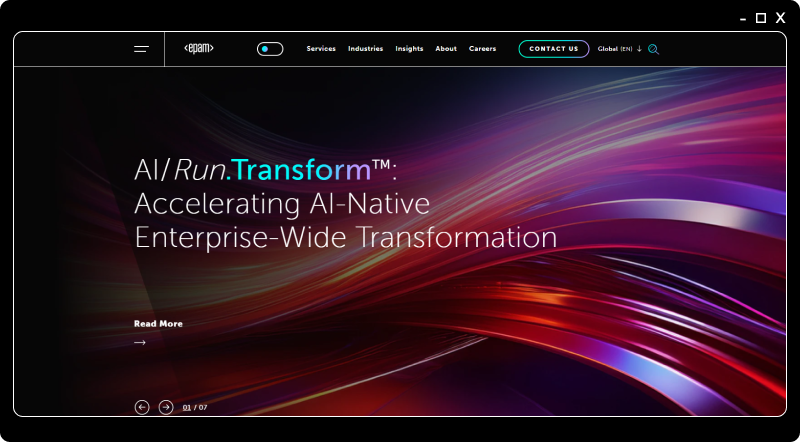Maximize the browser window
Image resolution: width=800 pixels, height=442 pixels.
(x=761, y=17)
